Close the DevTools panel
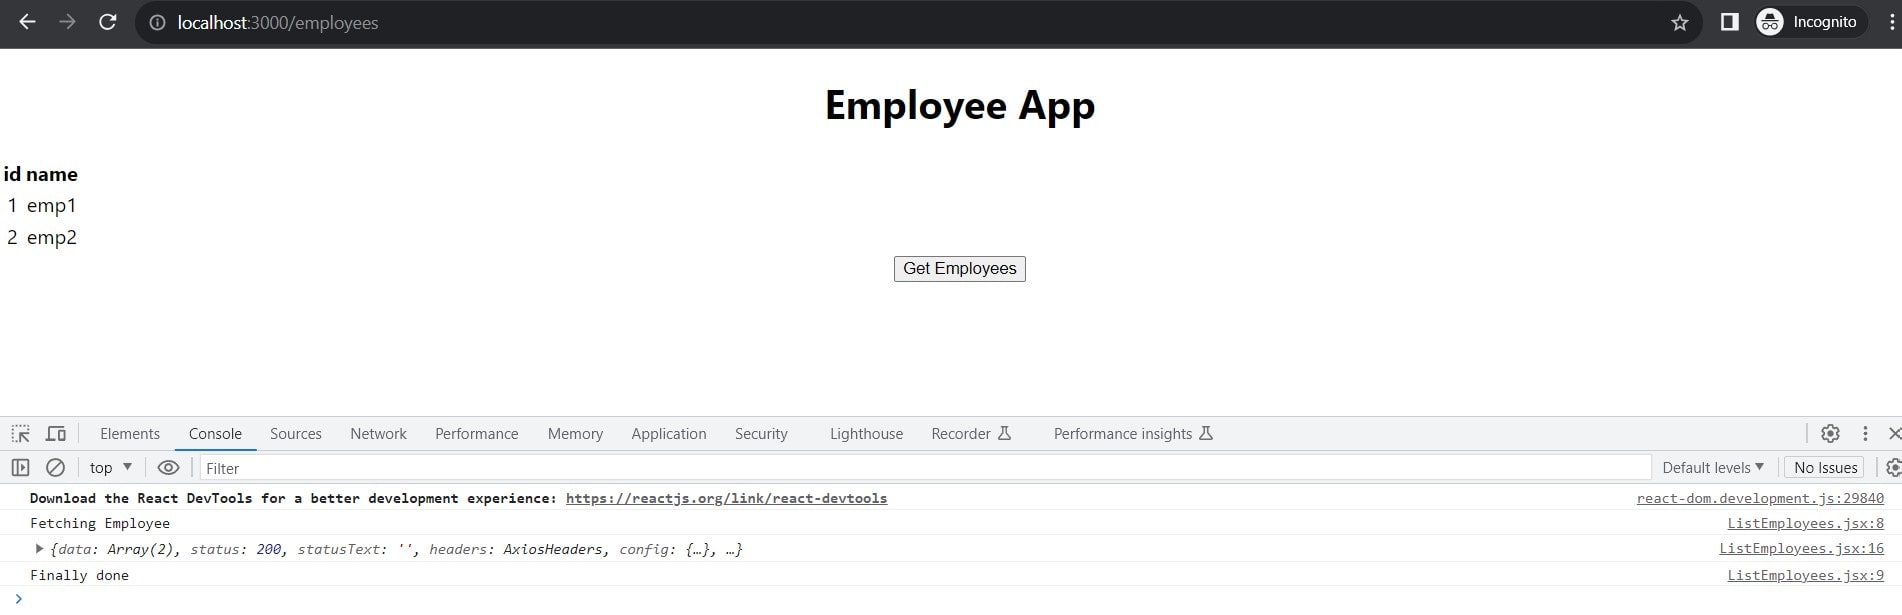1902x615 pixels. tap(1894, 434)
